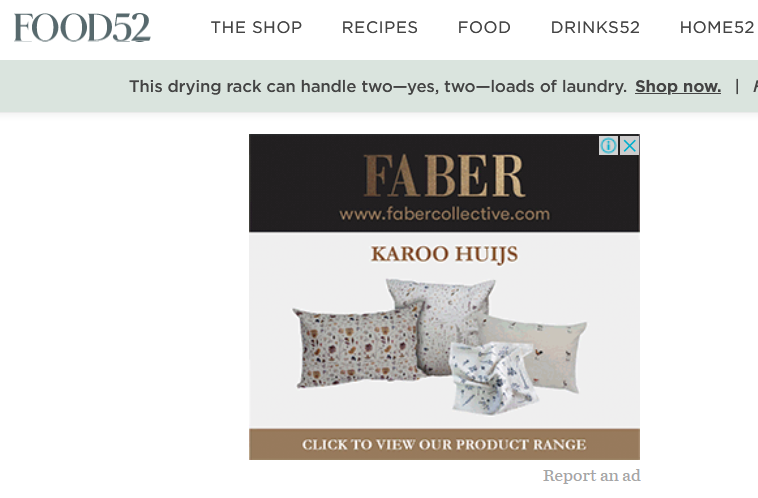Viewport: 758px width, 498px height.
Task: Click the drying rack announcement text
Action: point(378,87)
